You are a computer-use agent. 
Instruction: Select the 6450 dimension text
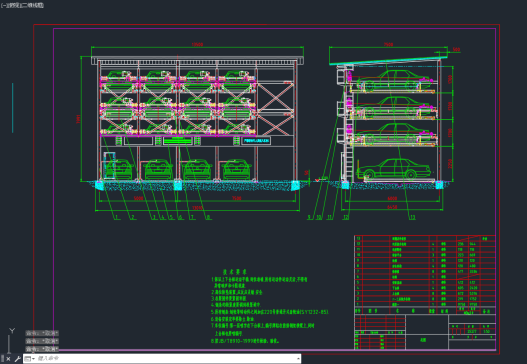pyautogui.click(x=392, y=207)
